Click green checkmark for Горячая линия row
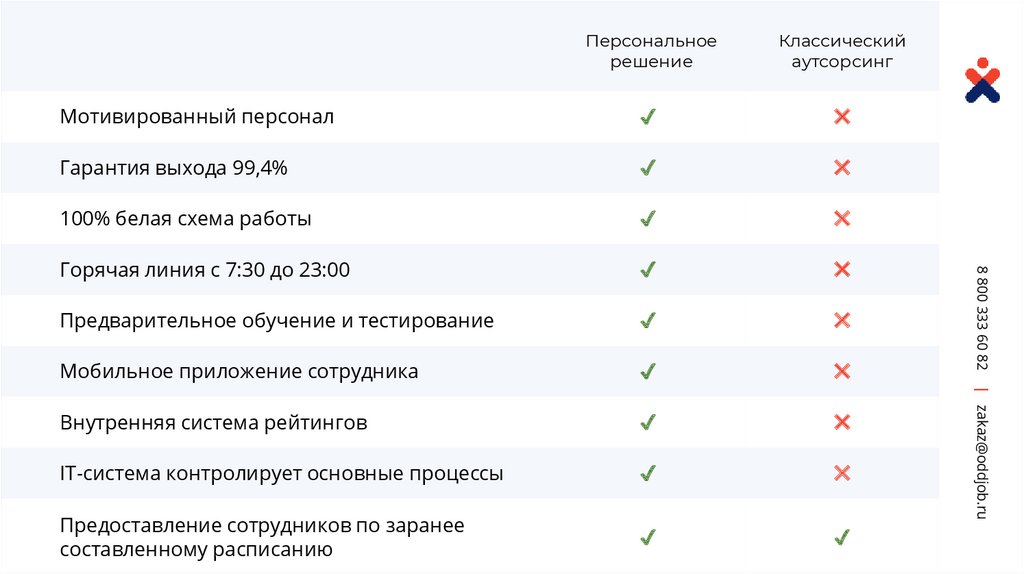Viewport: 1024px width, 574px height. [648, 269]
